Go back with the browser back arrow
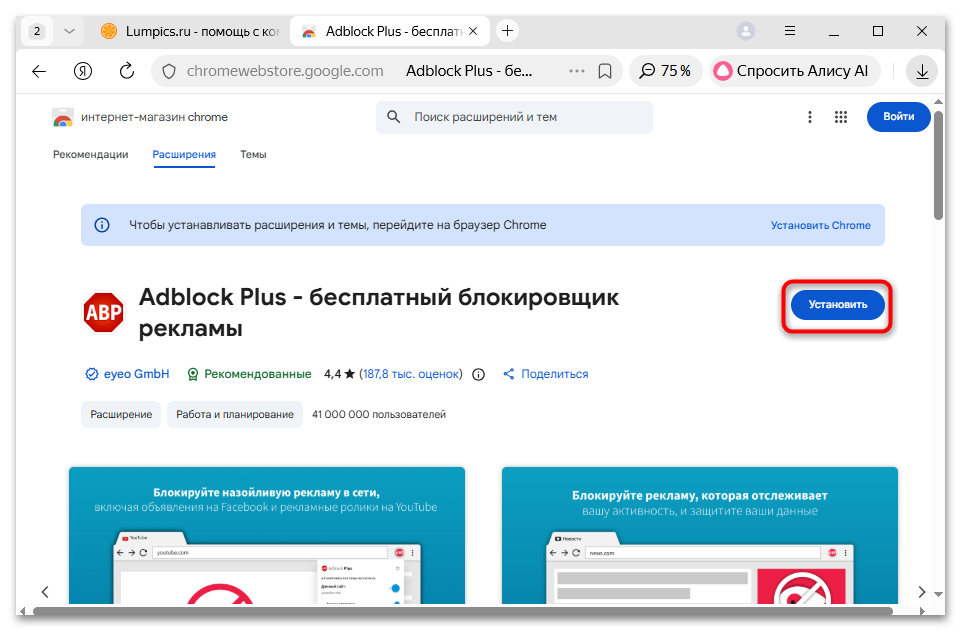The image size is (961, 631). (x=39, y=72)
